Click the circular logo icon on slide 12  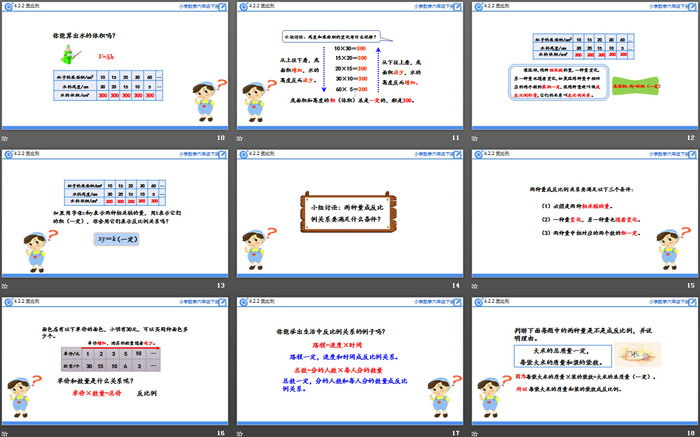[x=479, y=7]
